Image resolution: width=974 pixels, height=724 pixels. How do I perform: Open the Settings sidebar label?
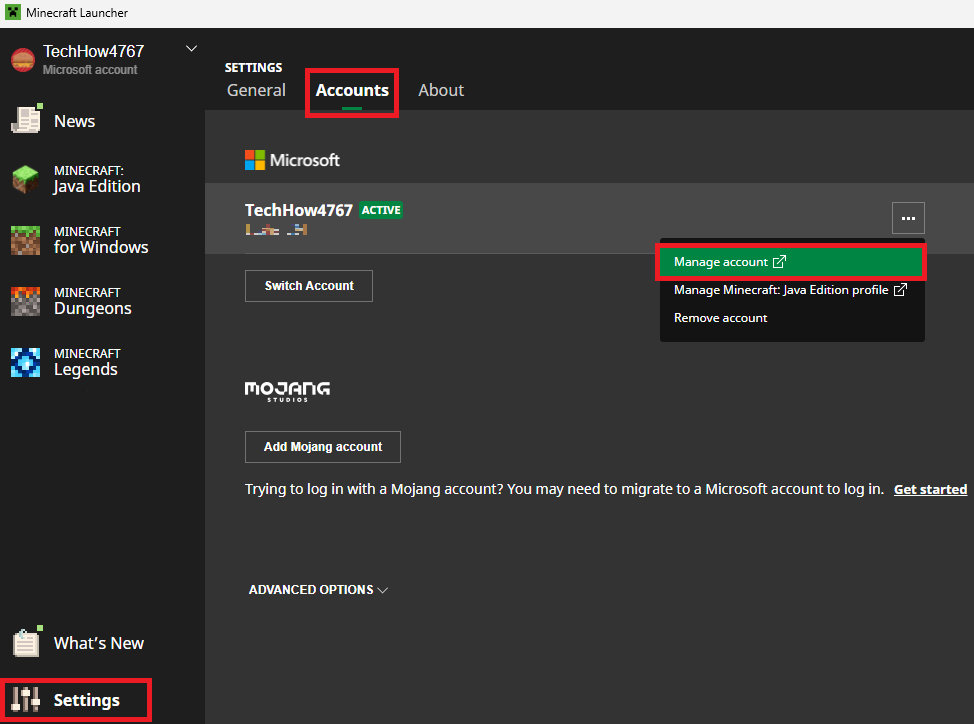point(86,700)
